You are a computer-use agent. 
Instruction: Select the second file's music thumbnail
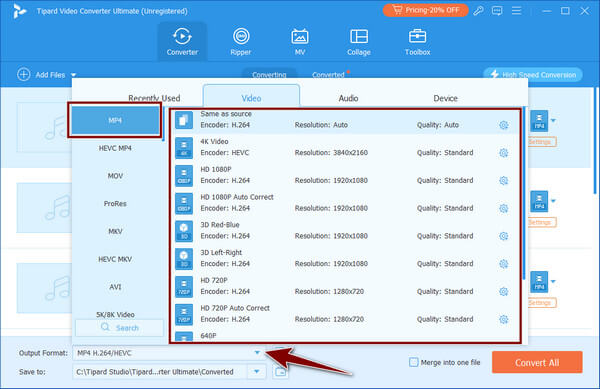tap(44, 208)
